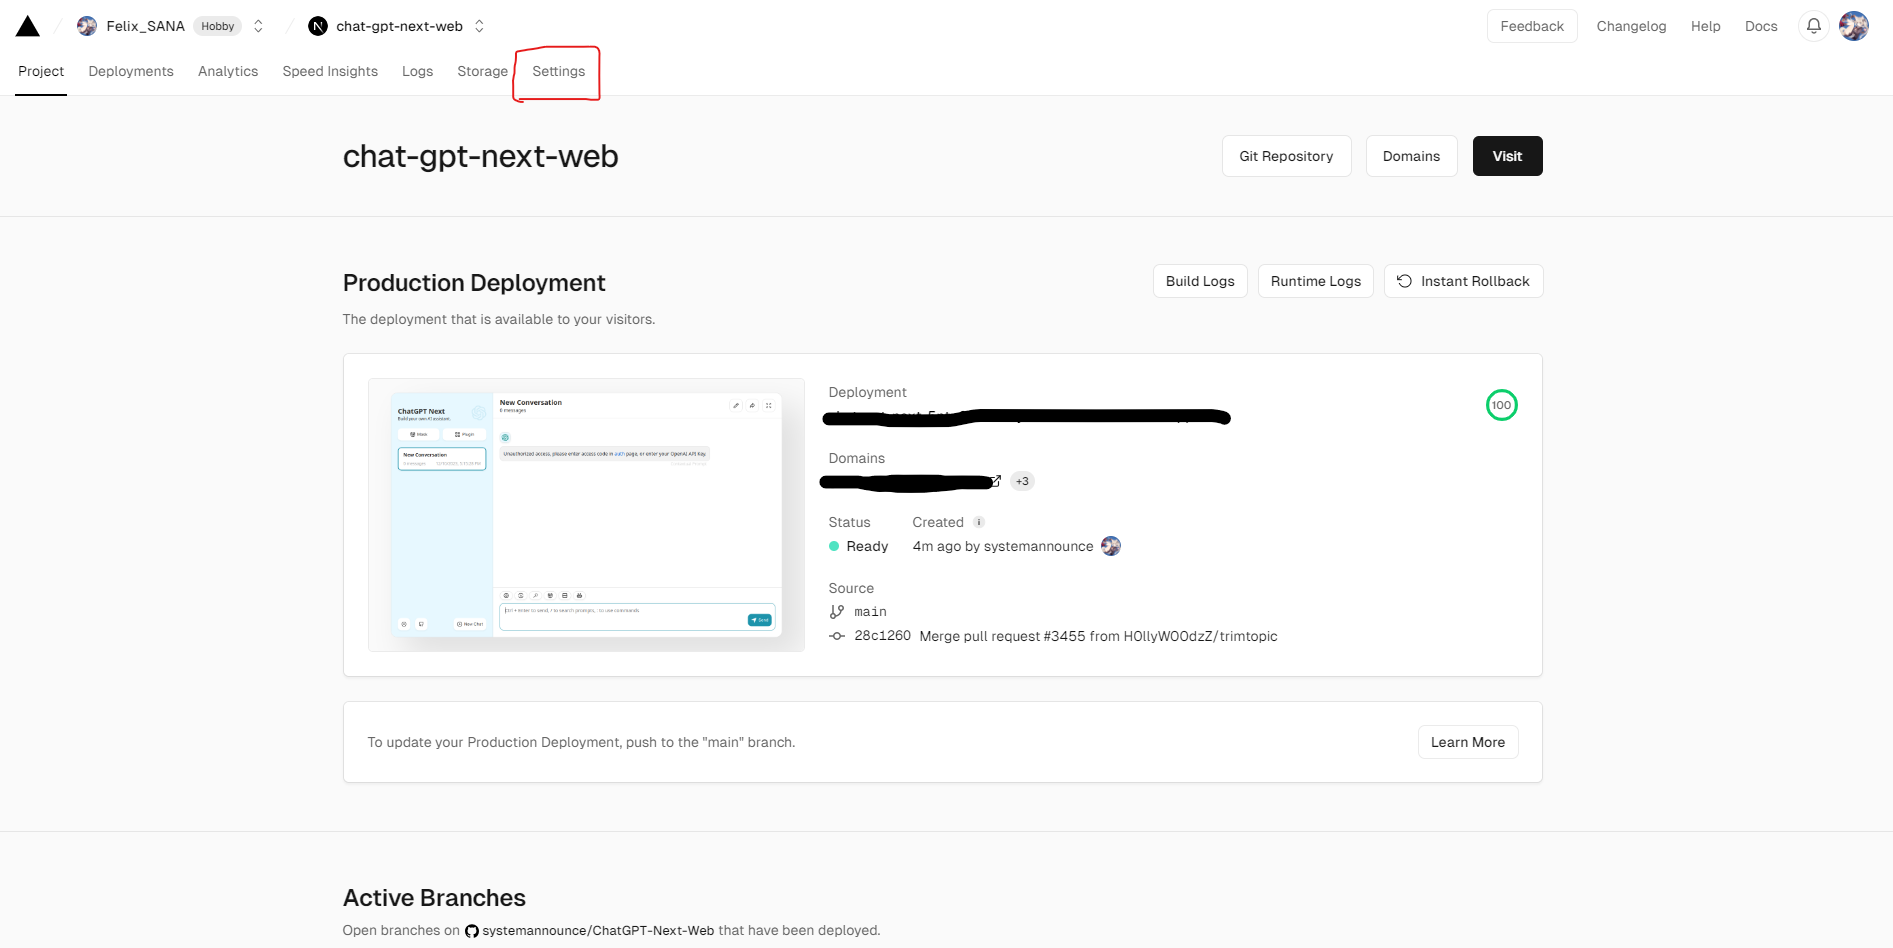Expand the chat-gpt-next-web project switcher
The width and height of the screenshot is (1893, 948).
479,26
